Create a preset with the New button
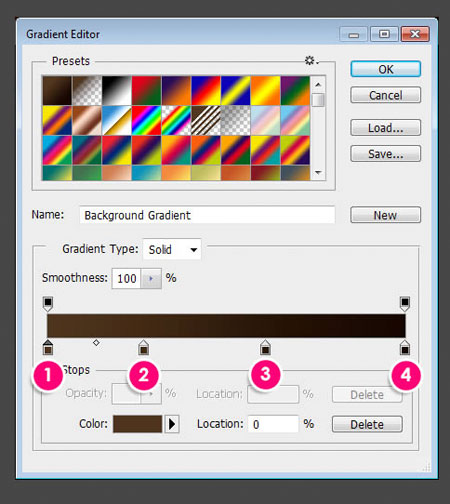Screen dimensions: 450x504 coord(386,215)
